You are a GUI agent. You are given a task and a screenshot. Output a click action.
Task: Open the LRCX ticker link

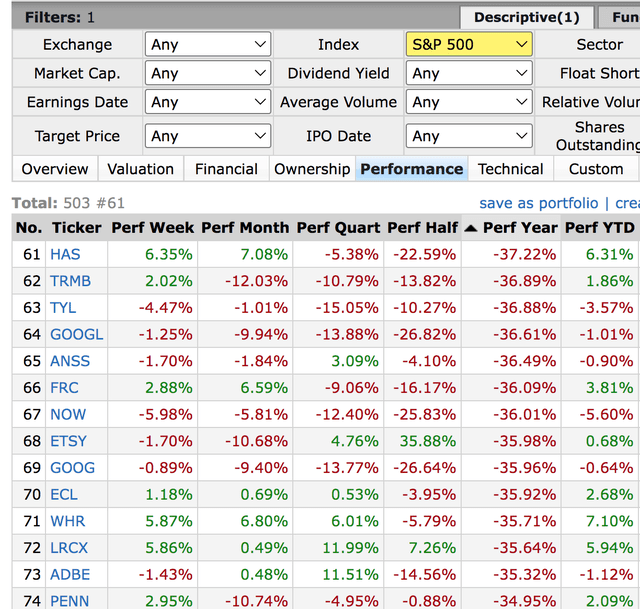point(69,547)
